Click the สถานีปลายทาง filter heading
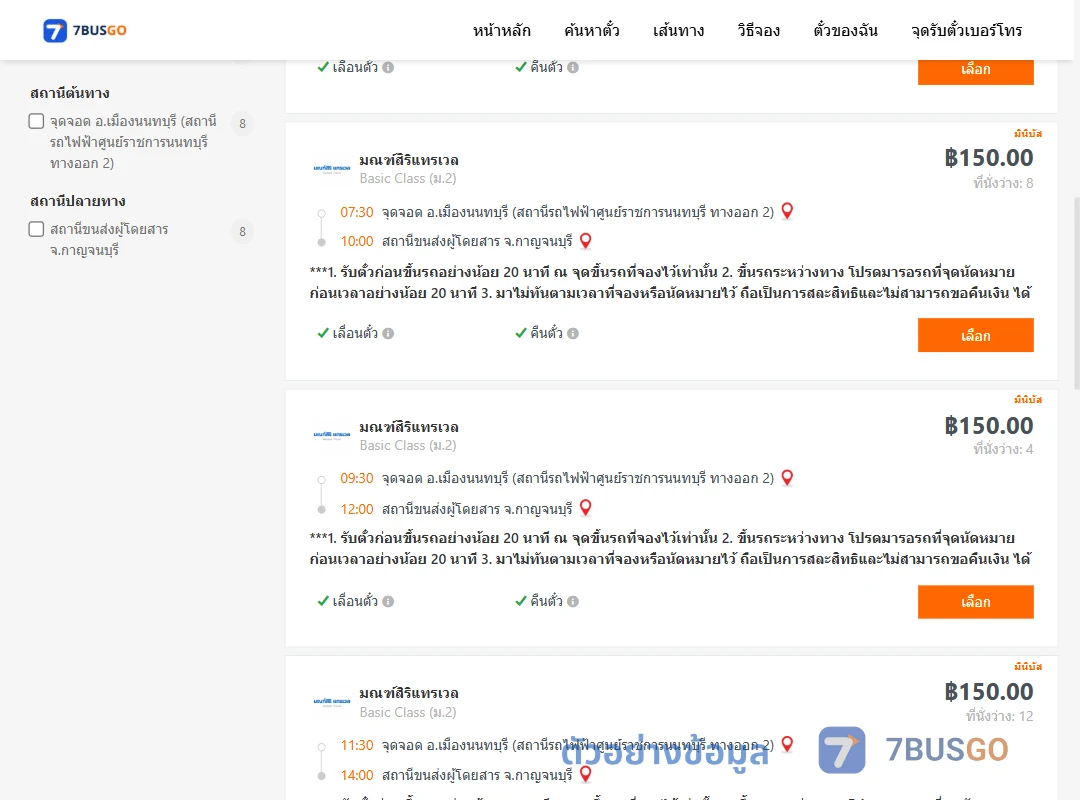1080x800 pixels. click(78, 201)
